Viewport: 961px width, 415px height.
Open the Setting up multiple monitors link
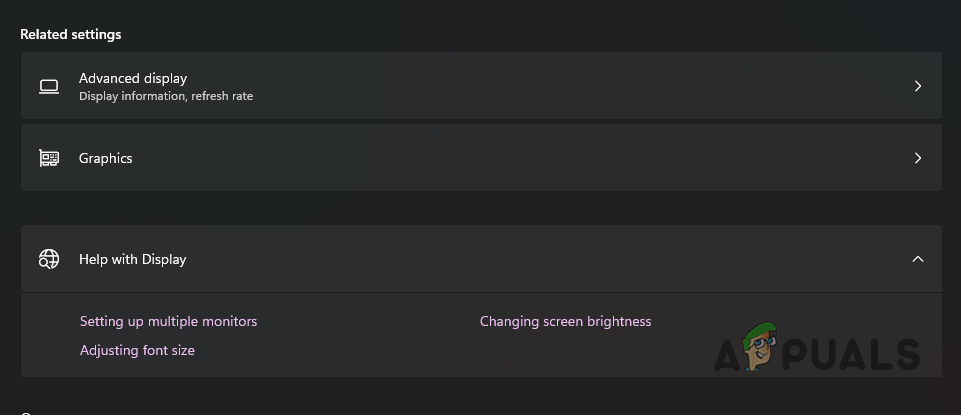pyautogui.click(x=168, y=321)
